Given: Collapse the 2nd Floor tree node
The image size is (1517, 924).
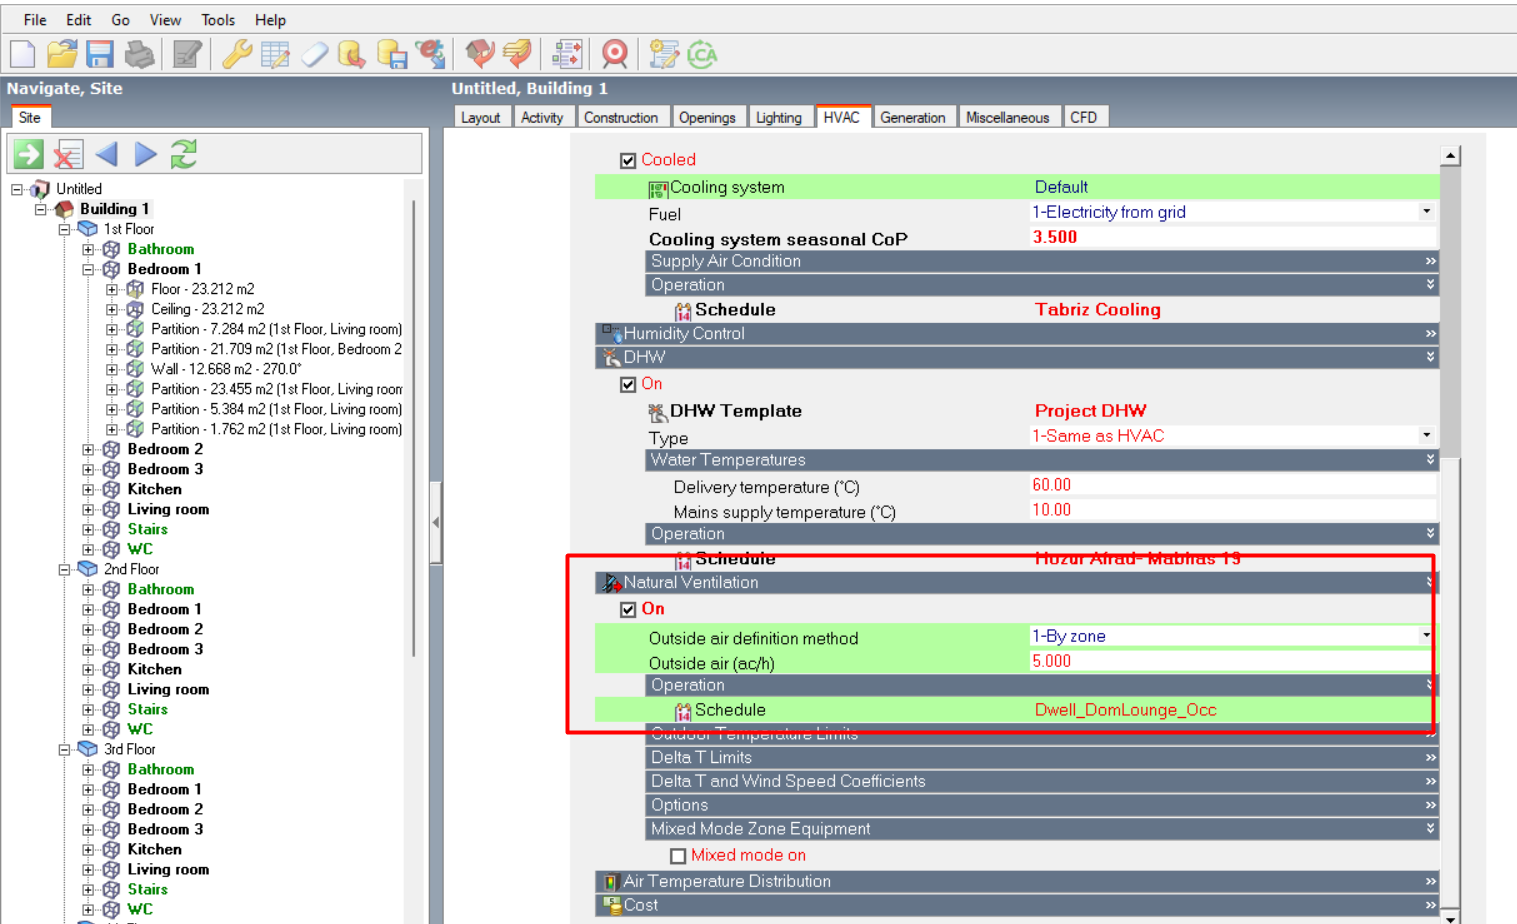Looking at the screenshot, I should [64, 569].
